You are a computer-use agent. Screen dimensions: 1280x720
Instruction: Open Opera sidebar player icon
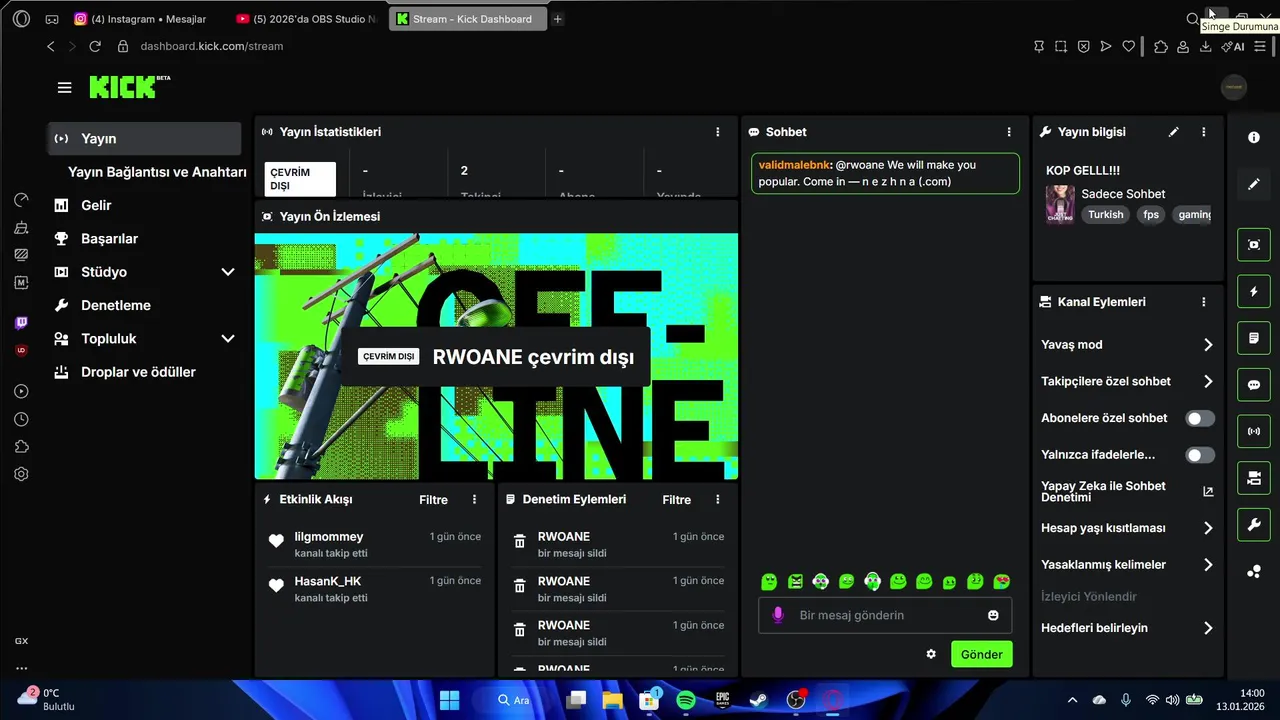coord(21,391)
